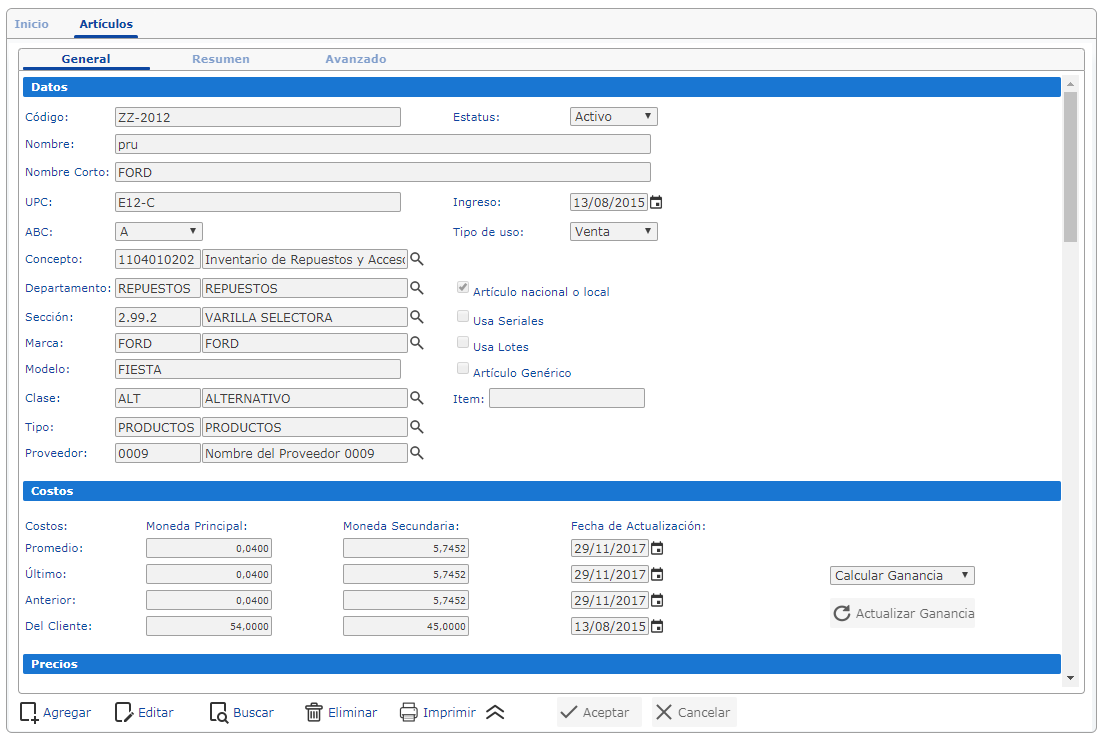Check the Artículo Genérico option
Viewport: 1102px width, 739px height.
[x=463, y=369]
